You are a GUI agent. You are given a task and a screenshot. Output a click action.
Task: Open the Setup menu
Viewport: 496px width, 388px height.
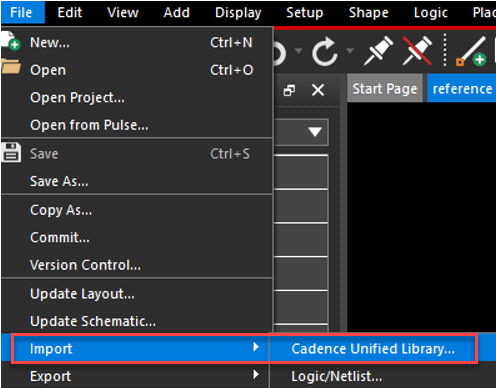pyautogui.click(x=304, y=12)
